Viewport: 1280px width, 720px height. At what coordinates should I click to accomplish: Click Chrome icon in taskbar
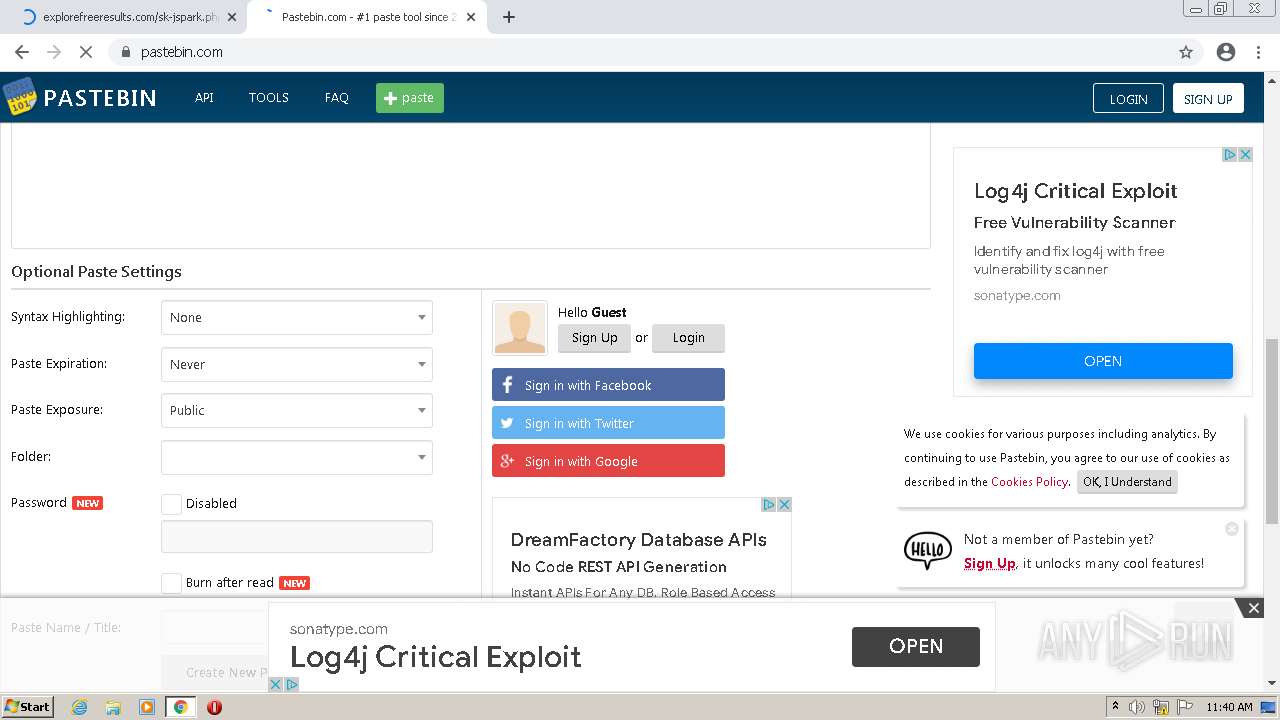(181, 707)
